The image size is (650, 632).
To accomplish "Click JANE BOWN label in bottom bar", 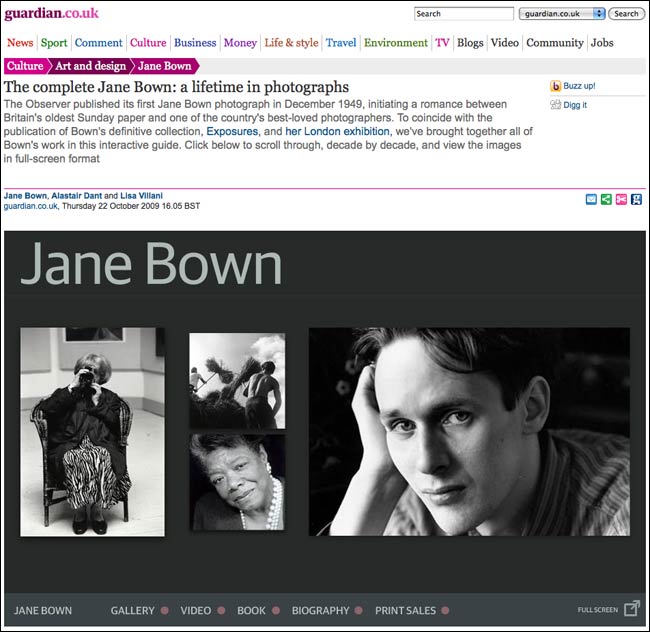I will click(x=43, y=610).
